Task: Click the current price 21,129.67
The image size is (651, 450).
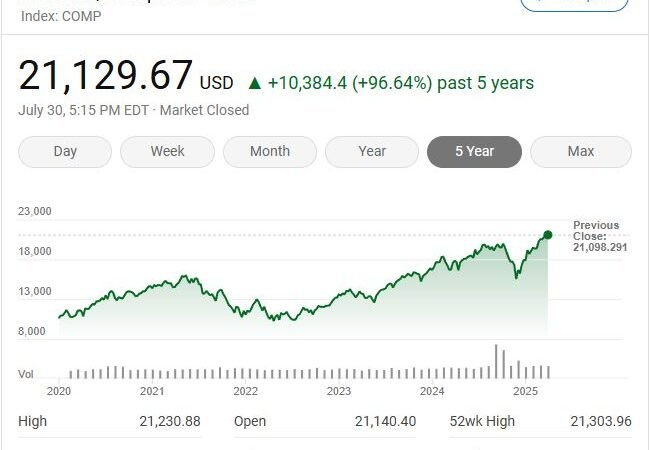Action: (105, 77)
